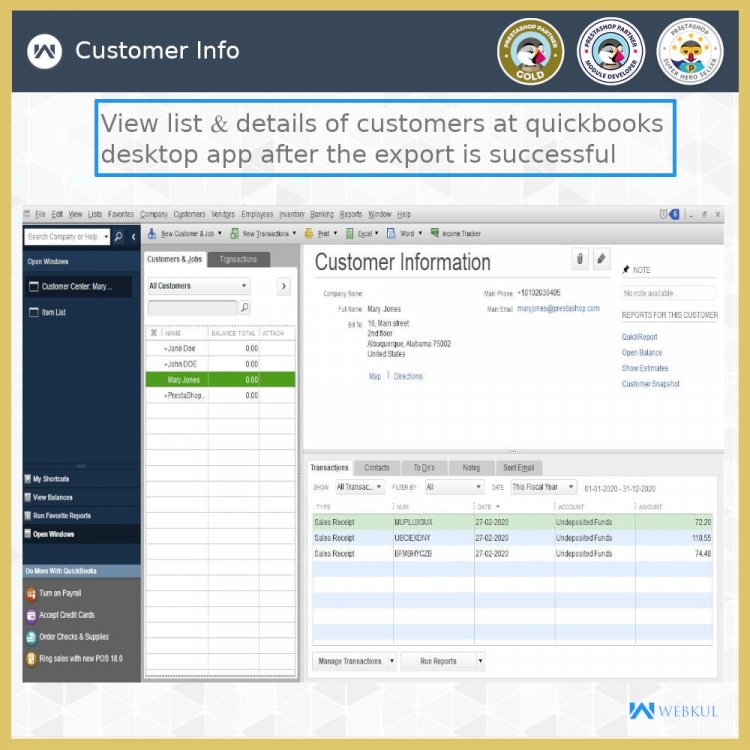The width and height of the screenshot is (750, 750).
Task: Select the Sales Receipt MUPLUXSUX row
Action: tap(512, 522)
